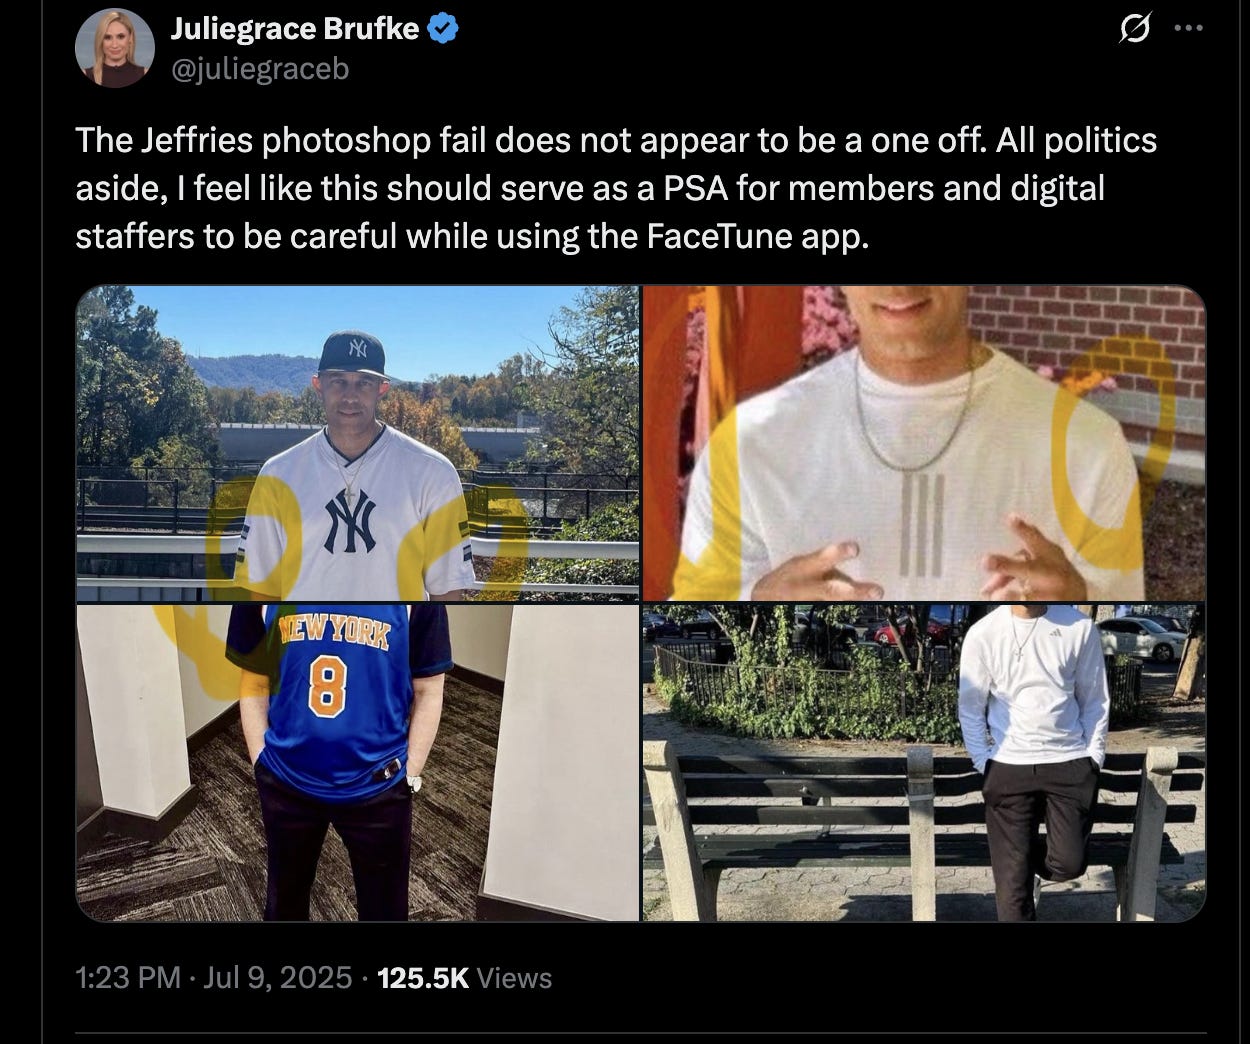Open Juliegrace Brufke's profile avatar
Screen dimensions: 1250x1044
[114, 48]
